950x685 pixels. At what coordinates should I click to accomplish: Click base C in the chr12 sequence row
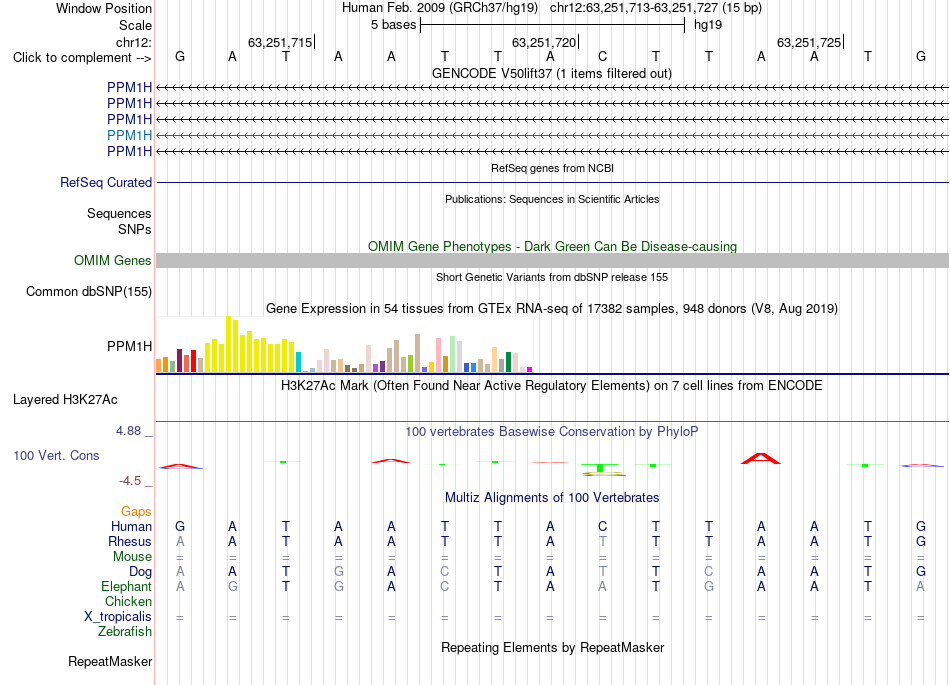(x=602, y=56)
